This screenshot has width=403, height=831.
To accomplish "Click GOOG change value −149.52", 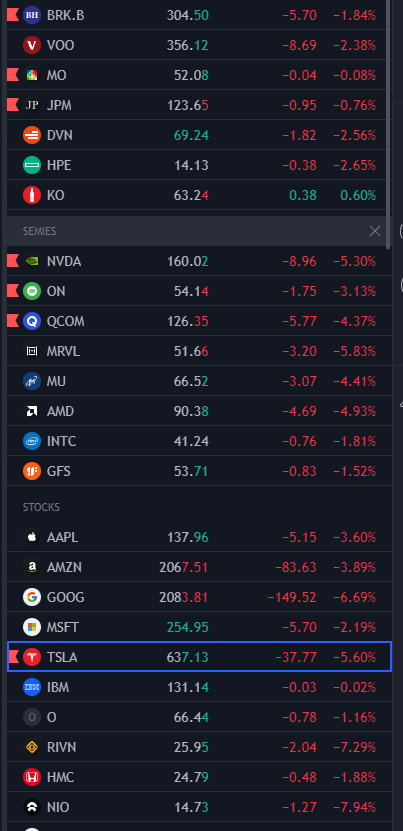I will click(292, 598).
